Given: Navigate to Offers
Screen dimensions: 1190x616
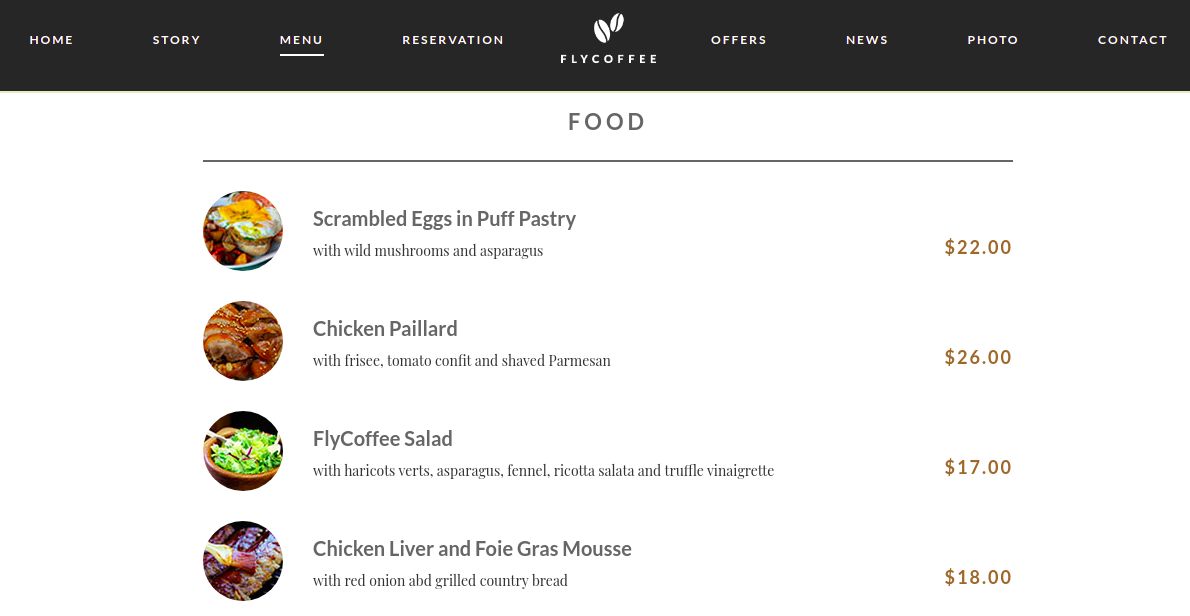Looking at the screenshot, I should [x=739, y=40].
